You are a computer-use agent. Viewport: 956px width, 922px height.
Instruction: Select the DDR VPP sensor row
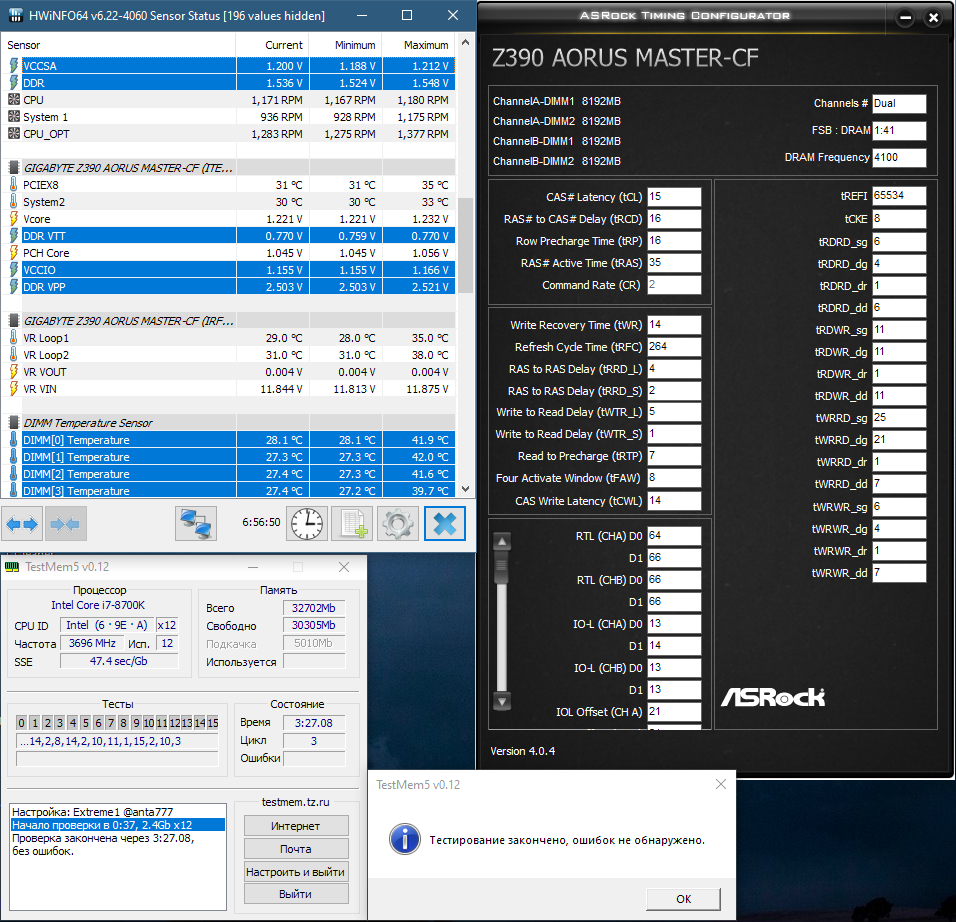coord(232,287)
